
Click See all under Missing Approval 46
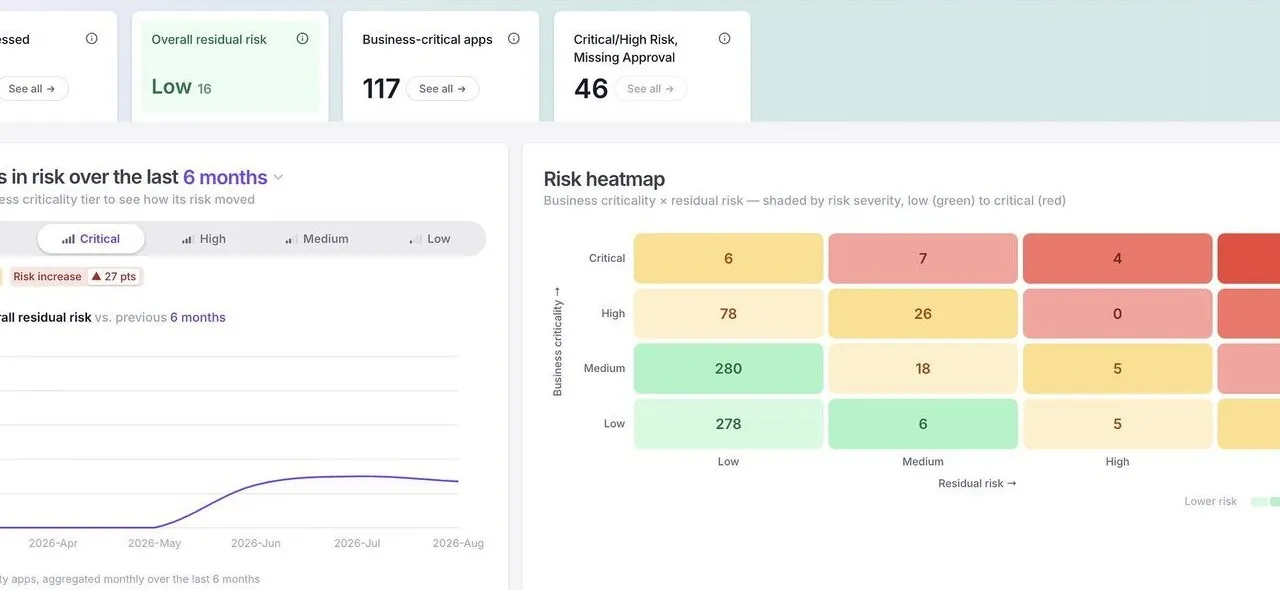pos(651,89)
